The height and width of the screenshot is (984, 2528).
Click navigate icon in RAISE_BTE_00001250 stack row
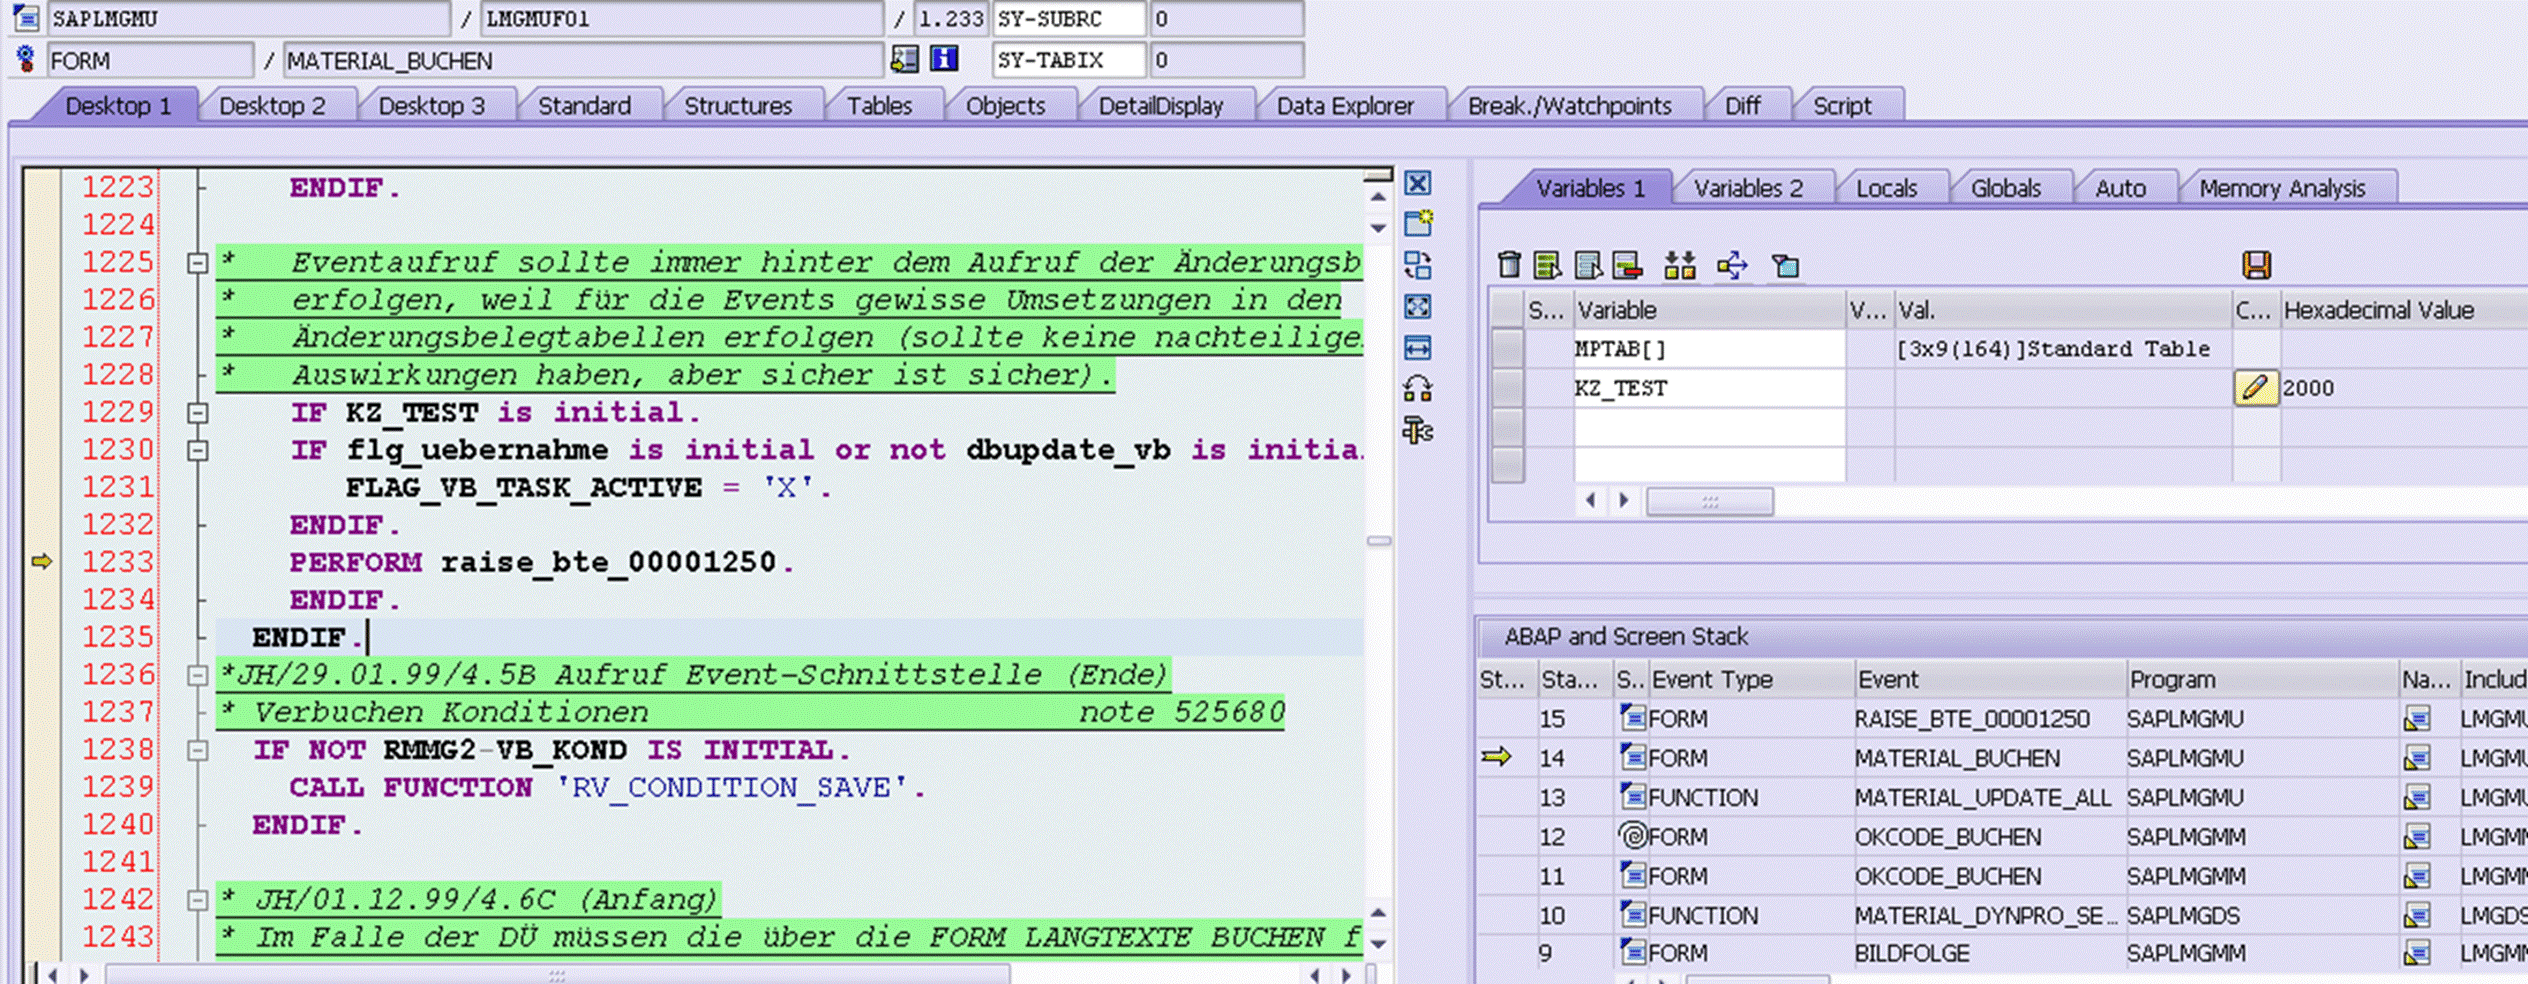point(2416,718)
